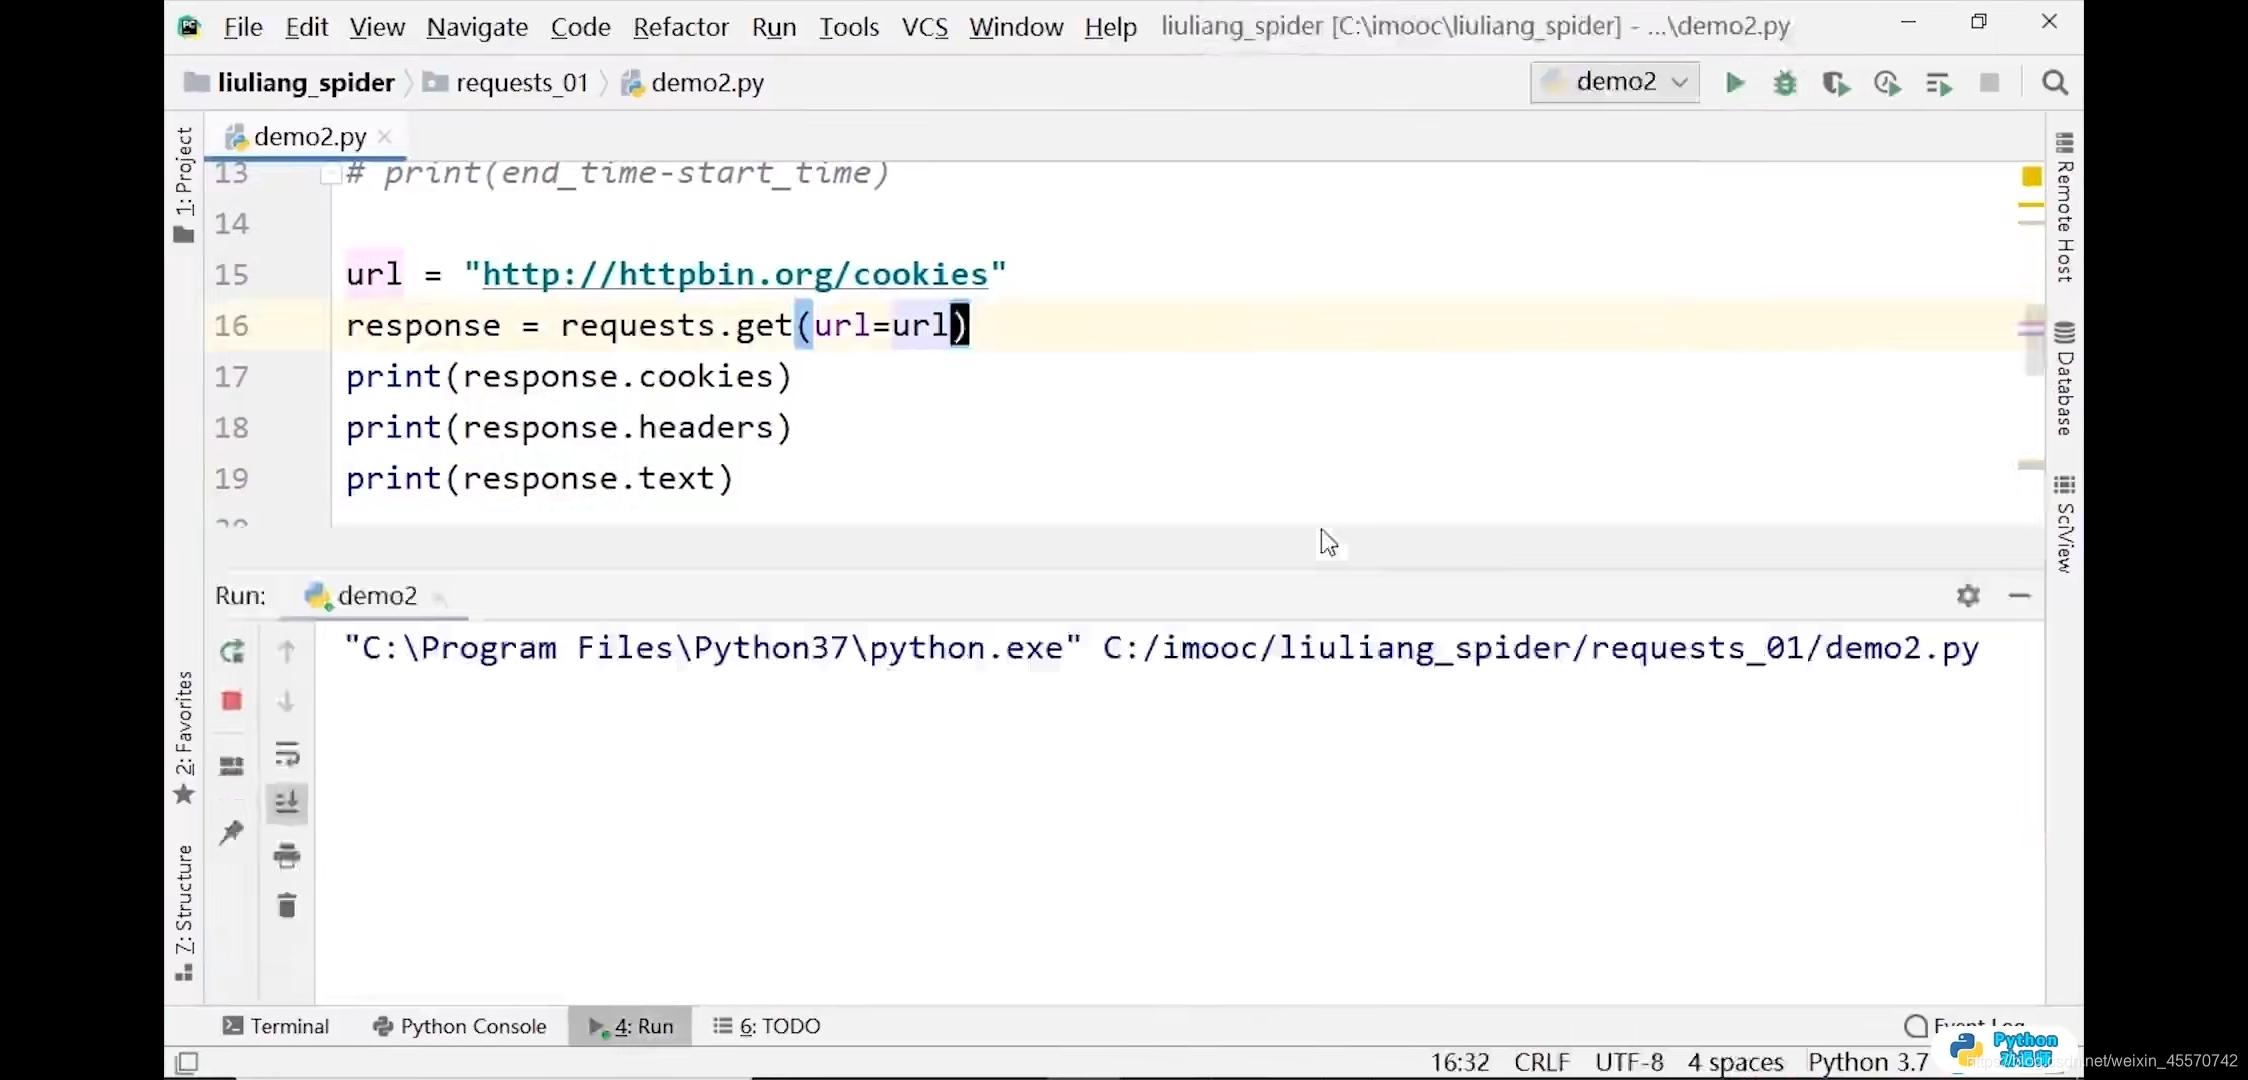Print the Run console output

pyautogui.click(x=287, y=855)
